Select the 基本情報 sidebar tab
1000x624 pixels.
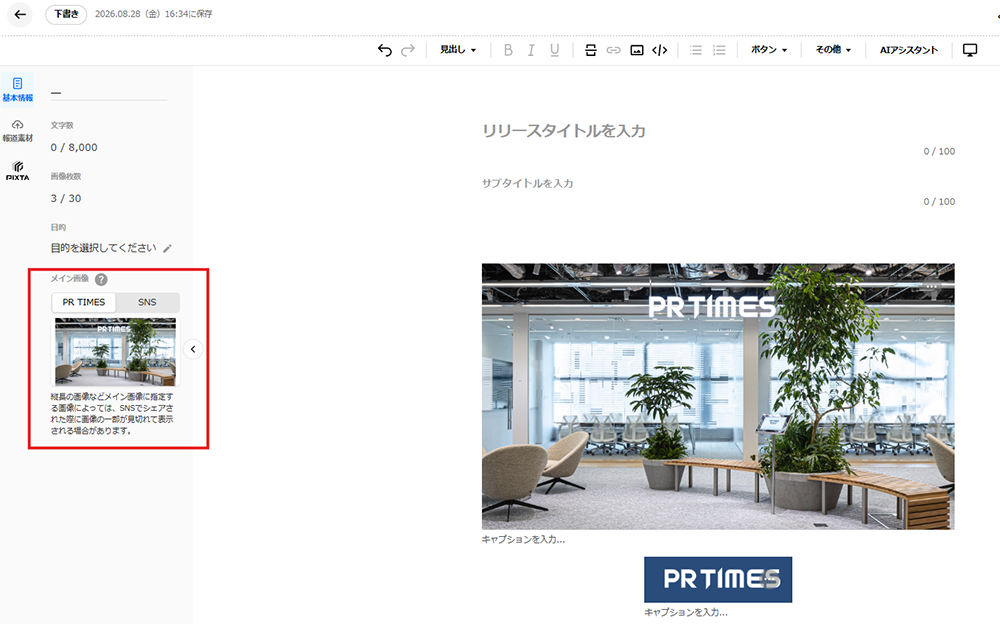pos(17,89)
